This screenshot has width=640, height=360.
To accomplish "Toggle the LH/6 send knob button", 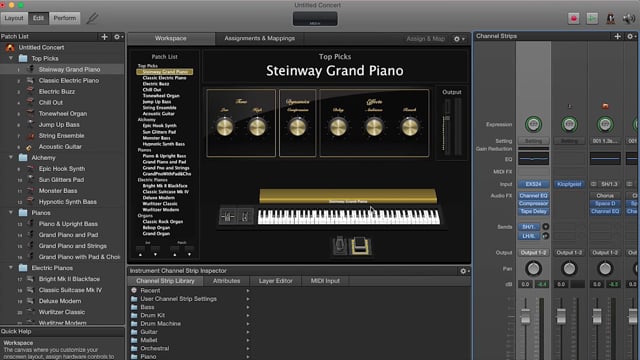I will click(545, 236).
